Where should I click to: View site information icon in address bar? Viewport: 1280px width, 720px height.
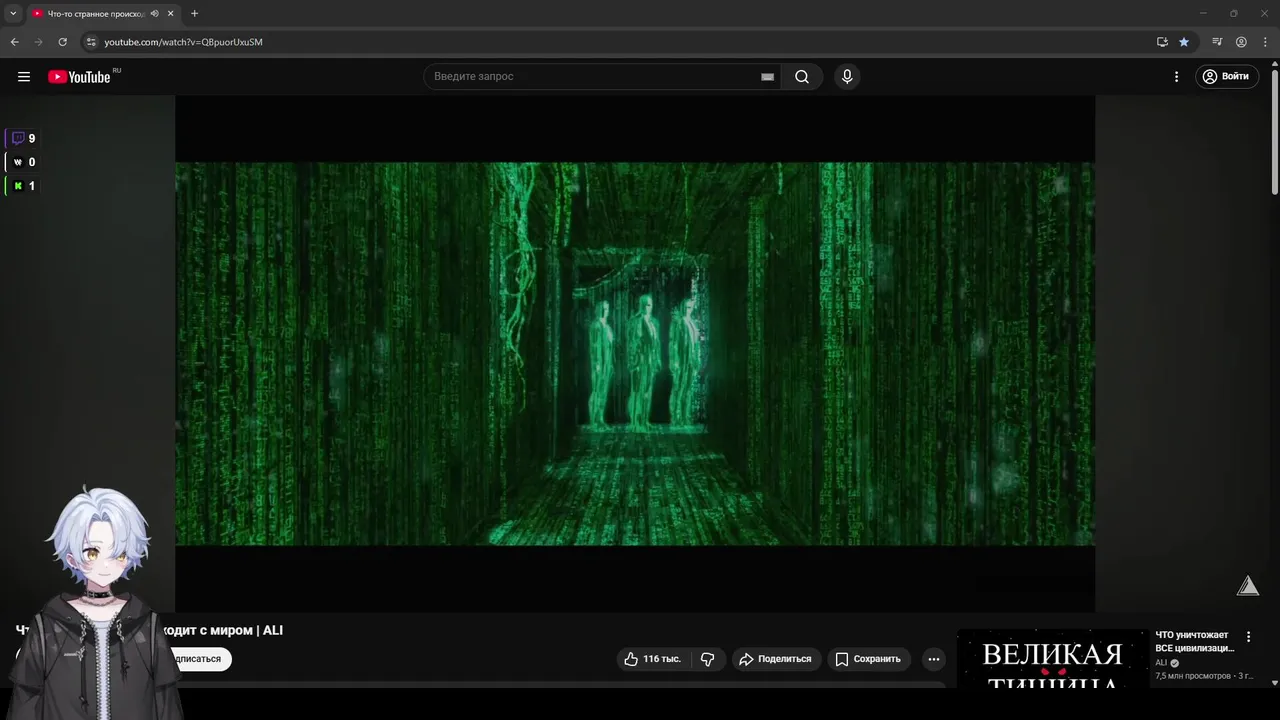pyautogui.click(x=90, y=42)
